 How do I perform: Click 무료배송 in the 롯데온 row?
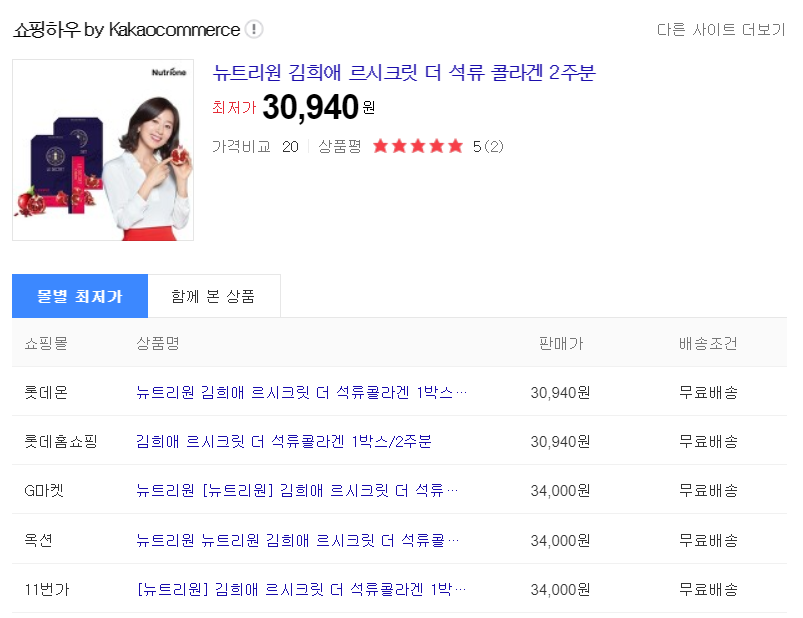click(708, 393)
